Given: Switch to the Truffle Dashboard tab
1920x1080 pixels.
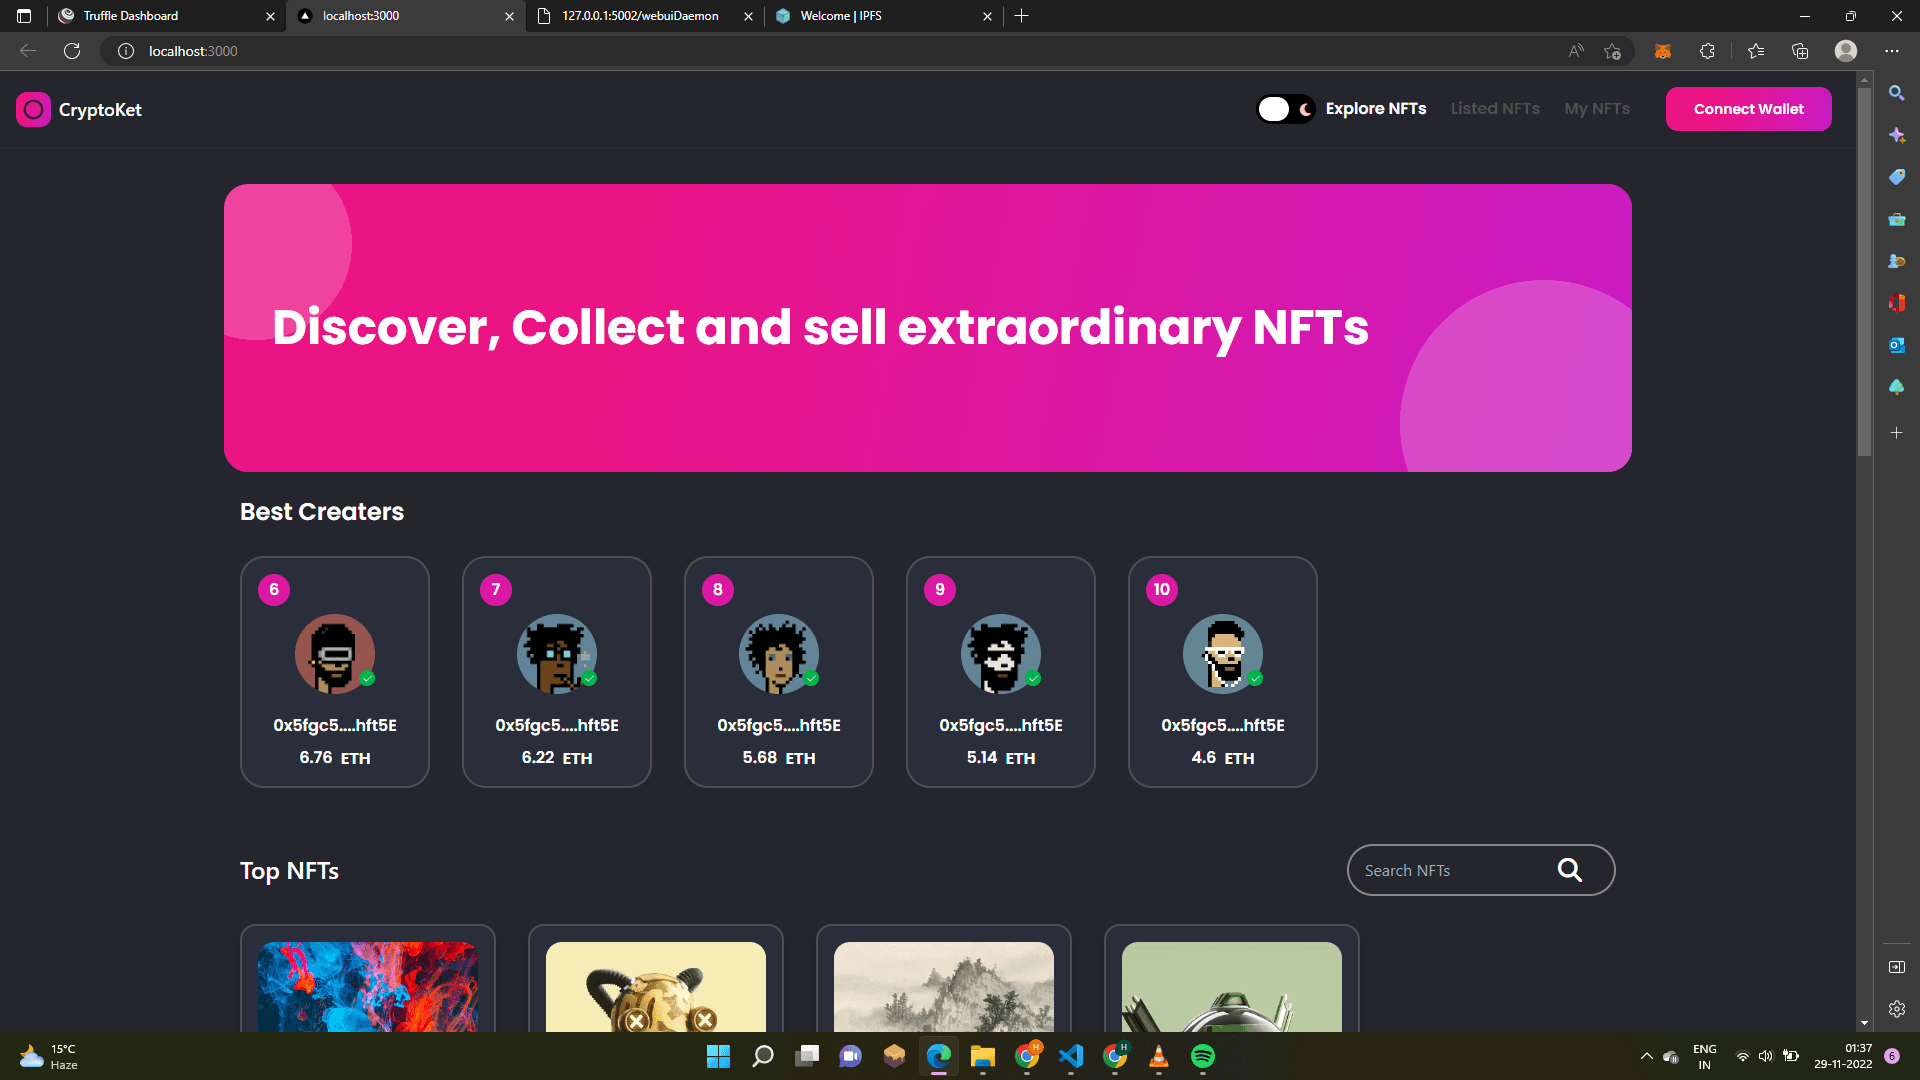Looking at the screenshot, I should pos(130,16).
